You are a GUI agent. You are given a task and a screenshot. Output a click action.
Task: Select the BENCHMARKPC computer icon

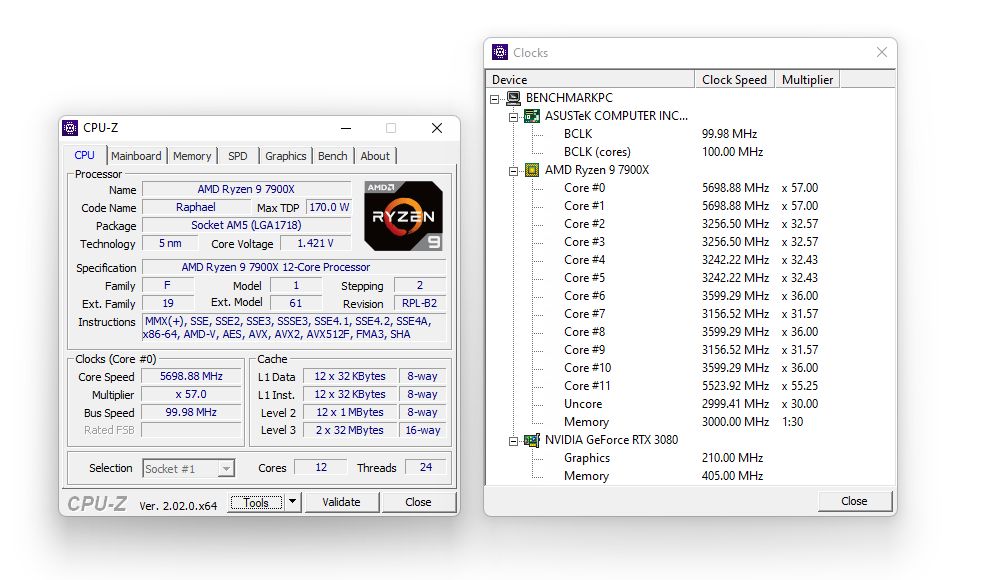tap(513, 98)
